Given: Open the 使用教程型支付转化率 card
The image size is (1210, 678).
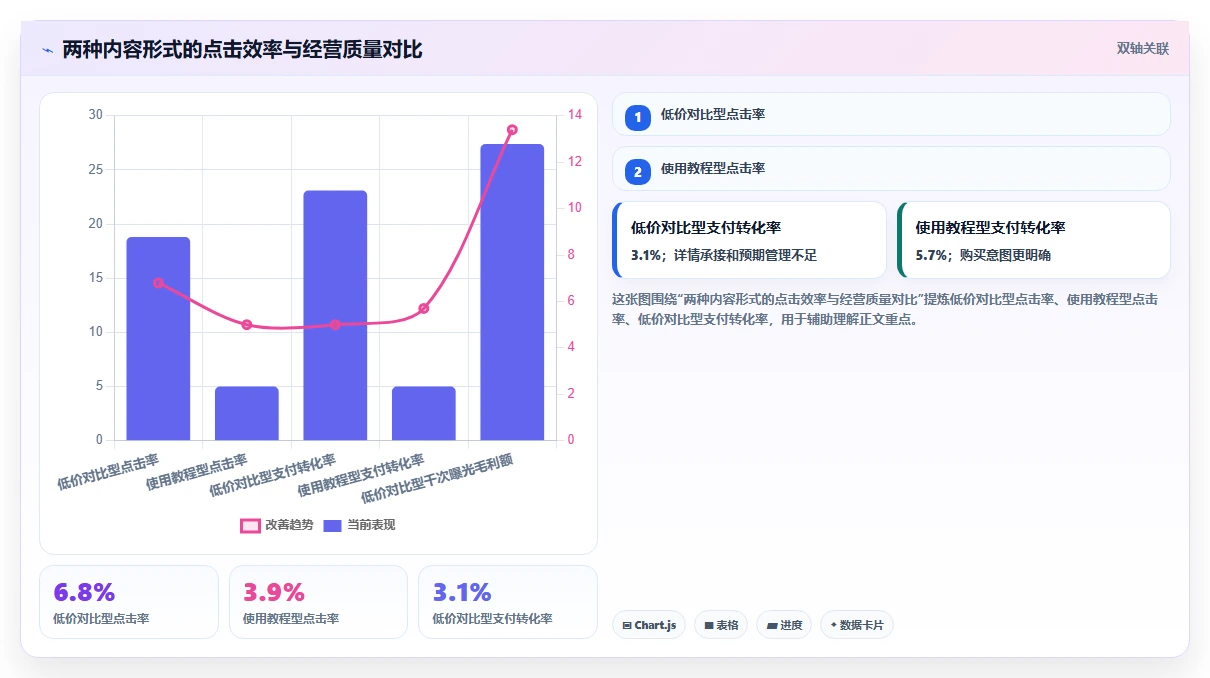Looking at the screenshot, I should coord(1033,240).
